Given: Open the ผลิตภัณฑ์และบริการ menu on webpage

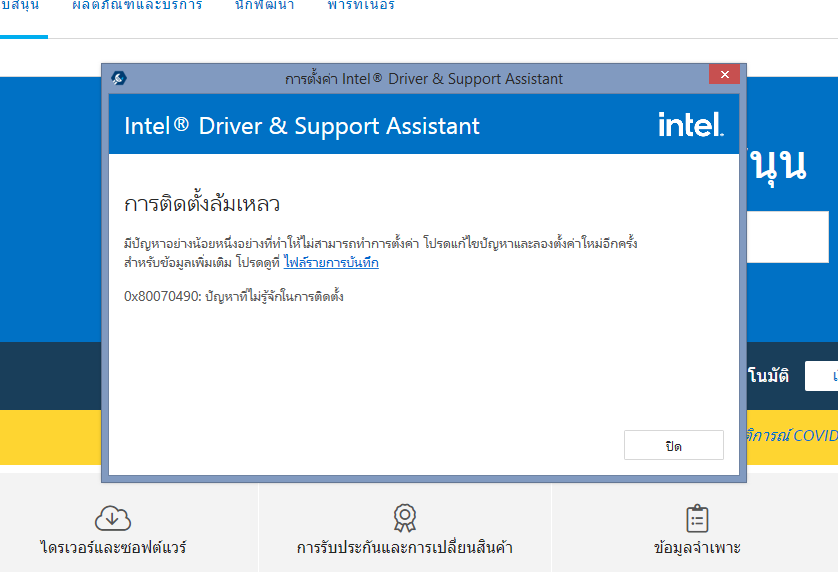Looking at the screenshot, I should (x=137, y=5).
